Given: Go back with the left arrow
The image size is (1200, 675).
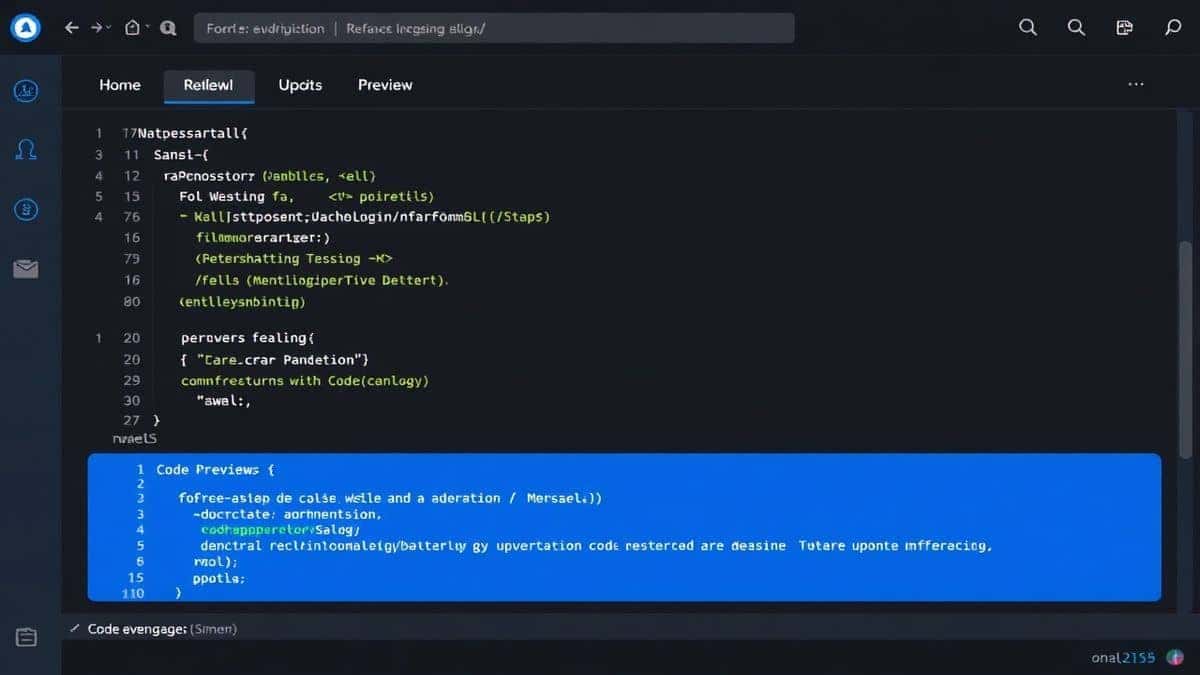Looking at the screenshot, I should pyautogui.click(x=72, y=28).
